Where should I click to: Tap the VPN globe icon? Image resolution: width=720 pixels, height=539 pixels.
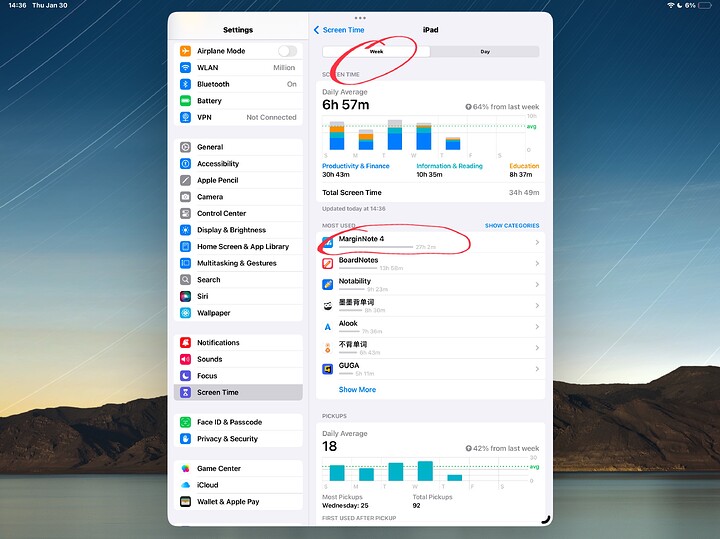tap(185, 117)
